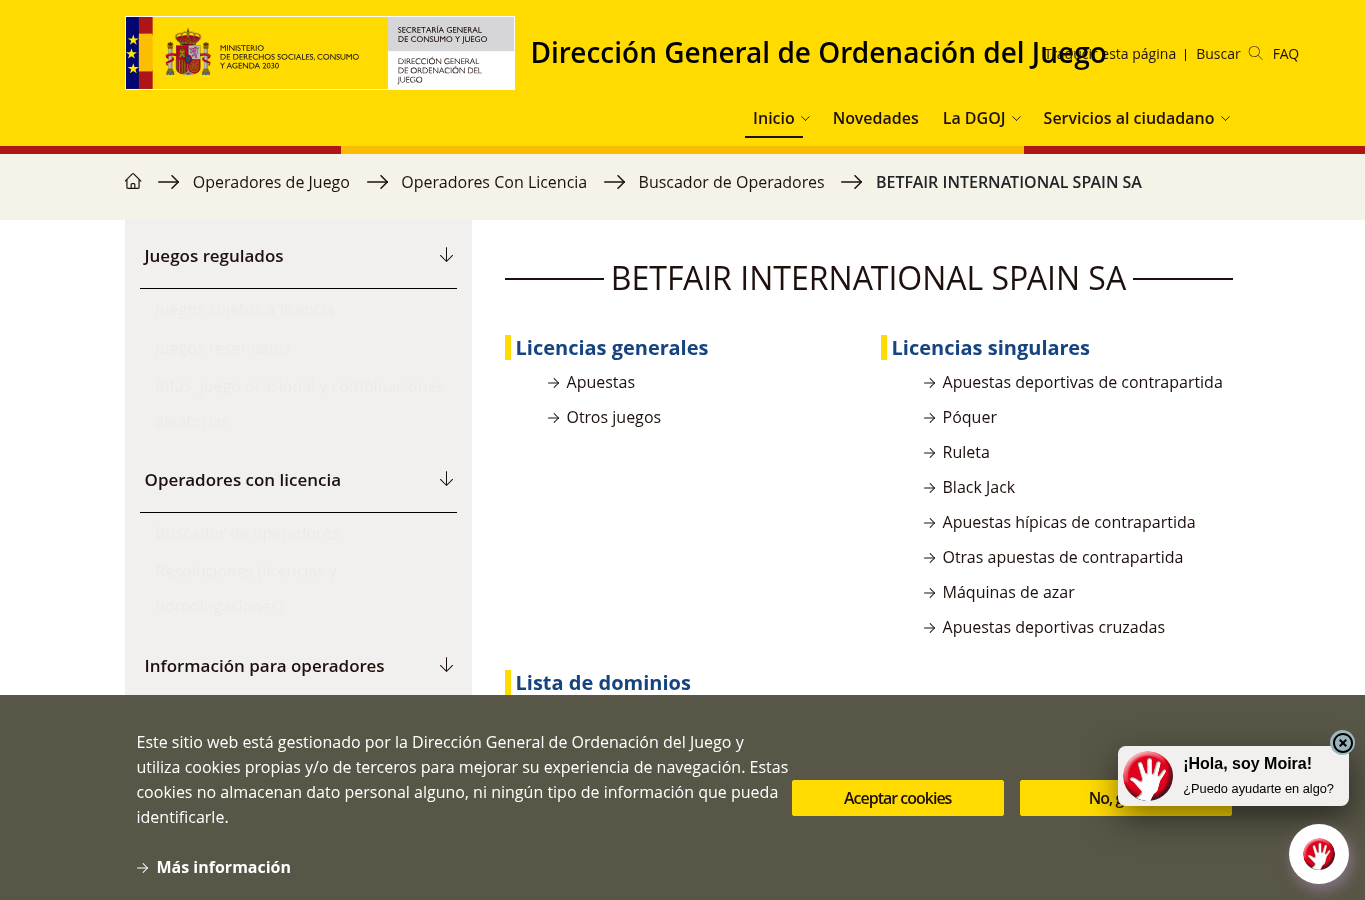This screenshot has height=900, width=1365.
Task: Open Black Jack singular license link
Action: [978, 487]
